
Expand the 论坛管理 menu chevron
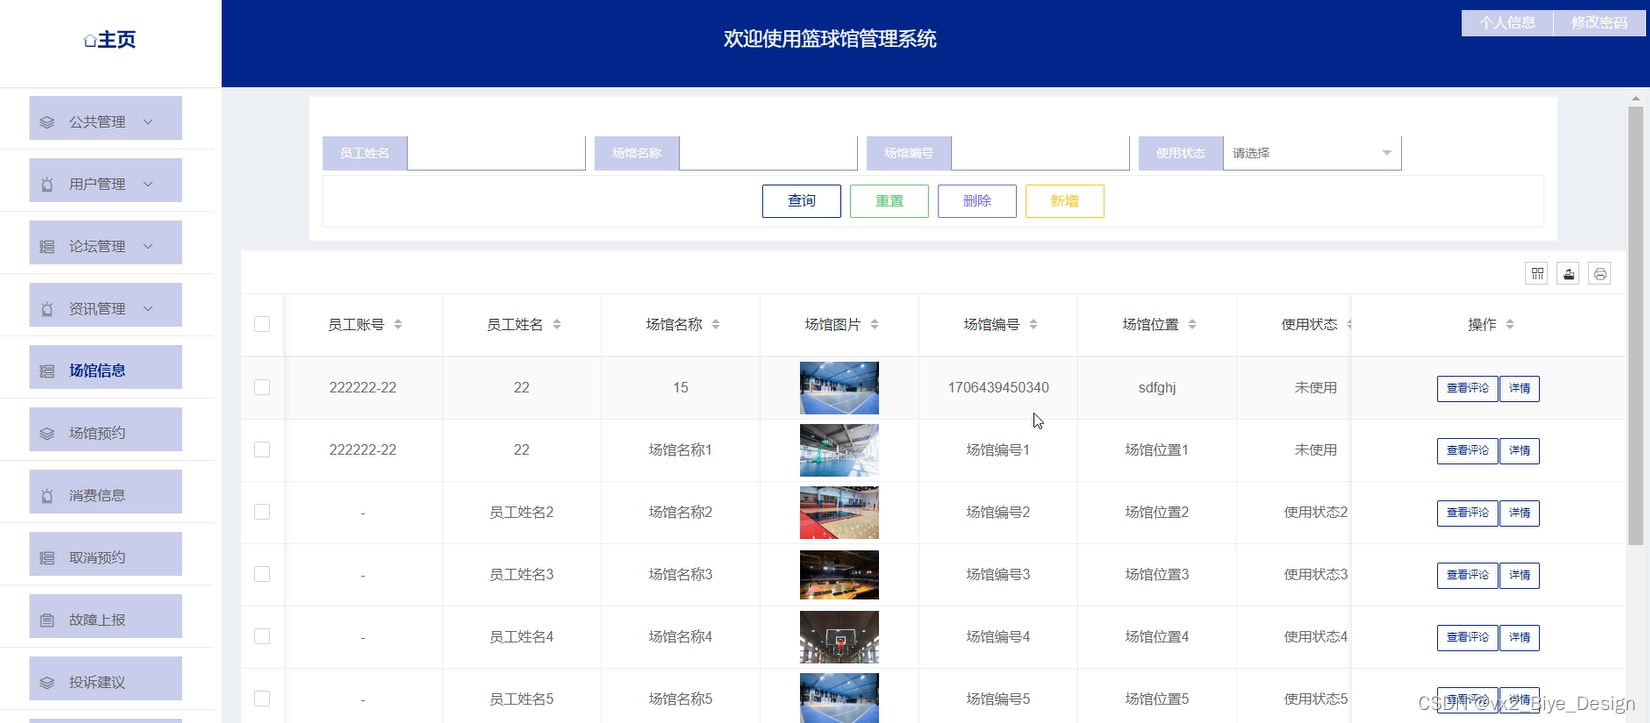(148, 246)
